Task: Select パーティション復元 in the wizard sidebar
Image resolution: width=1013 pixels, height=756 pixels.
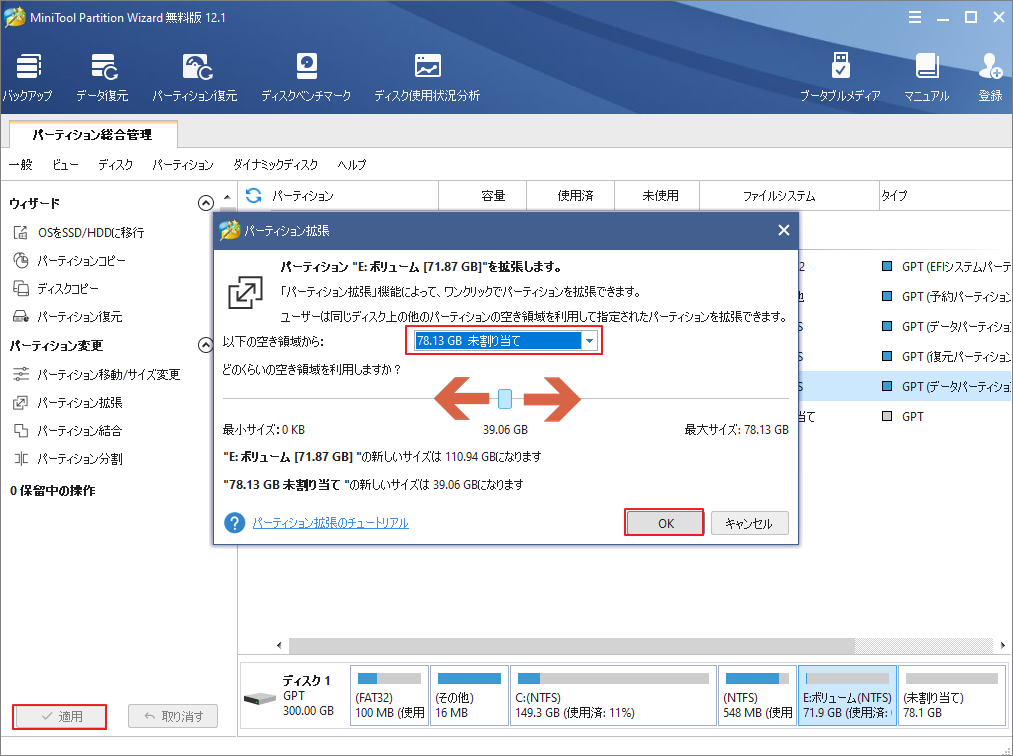Action: 67,317
